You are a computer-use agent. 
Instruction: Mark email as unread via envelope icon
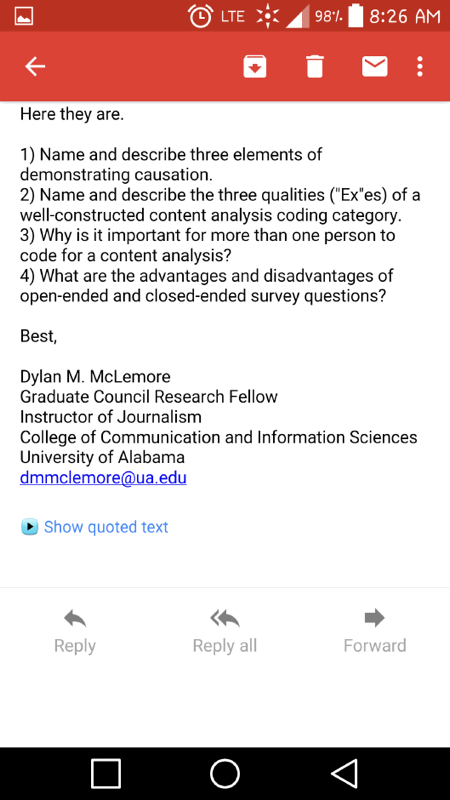374,66
